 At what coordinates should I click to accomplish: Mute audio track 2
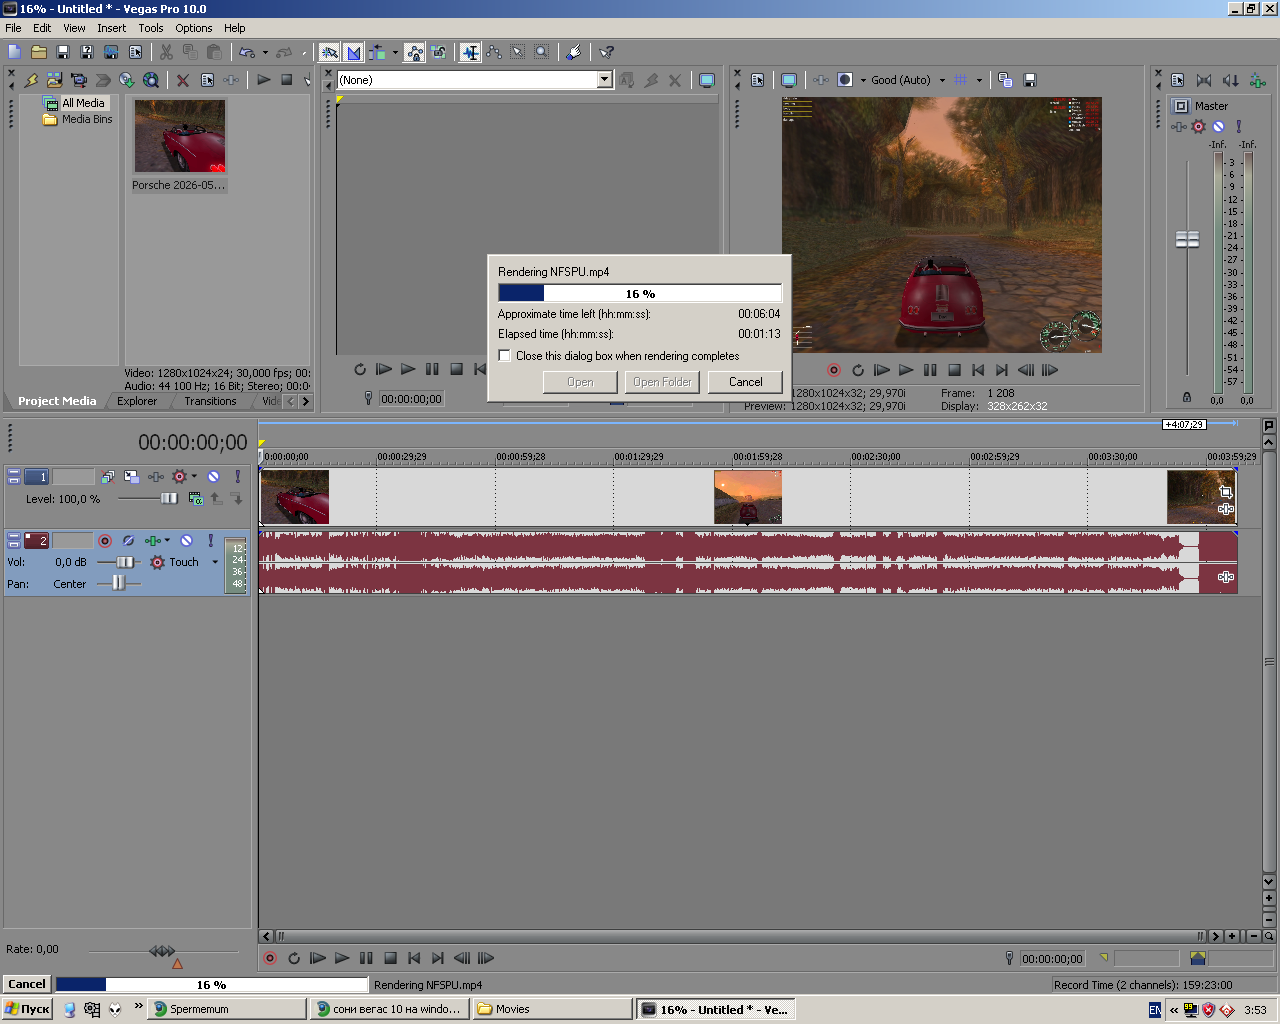click(x=186, y=540)
